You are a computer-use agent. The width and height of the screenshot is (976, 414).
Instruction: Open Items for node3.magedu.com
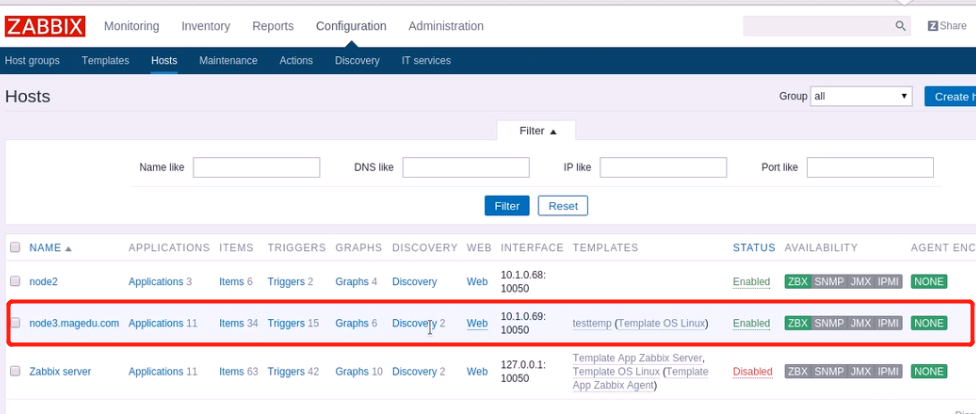click(232, 323)
